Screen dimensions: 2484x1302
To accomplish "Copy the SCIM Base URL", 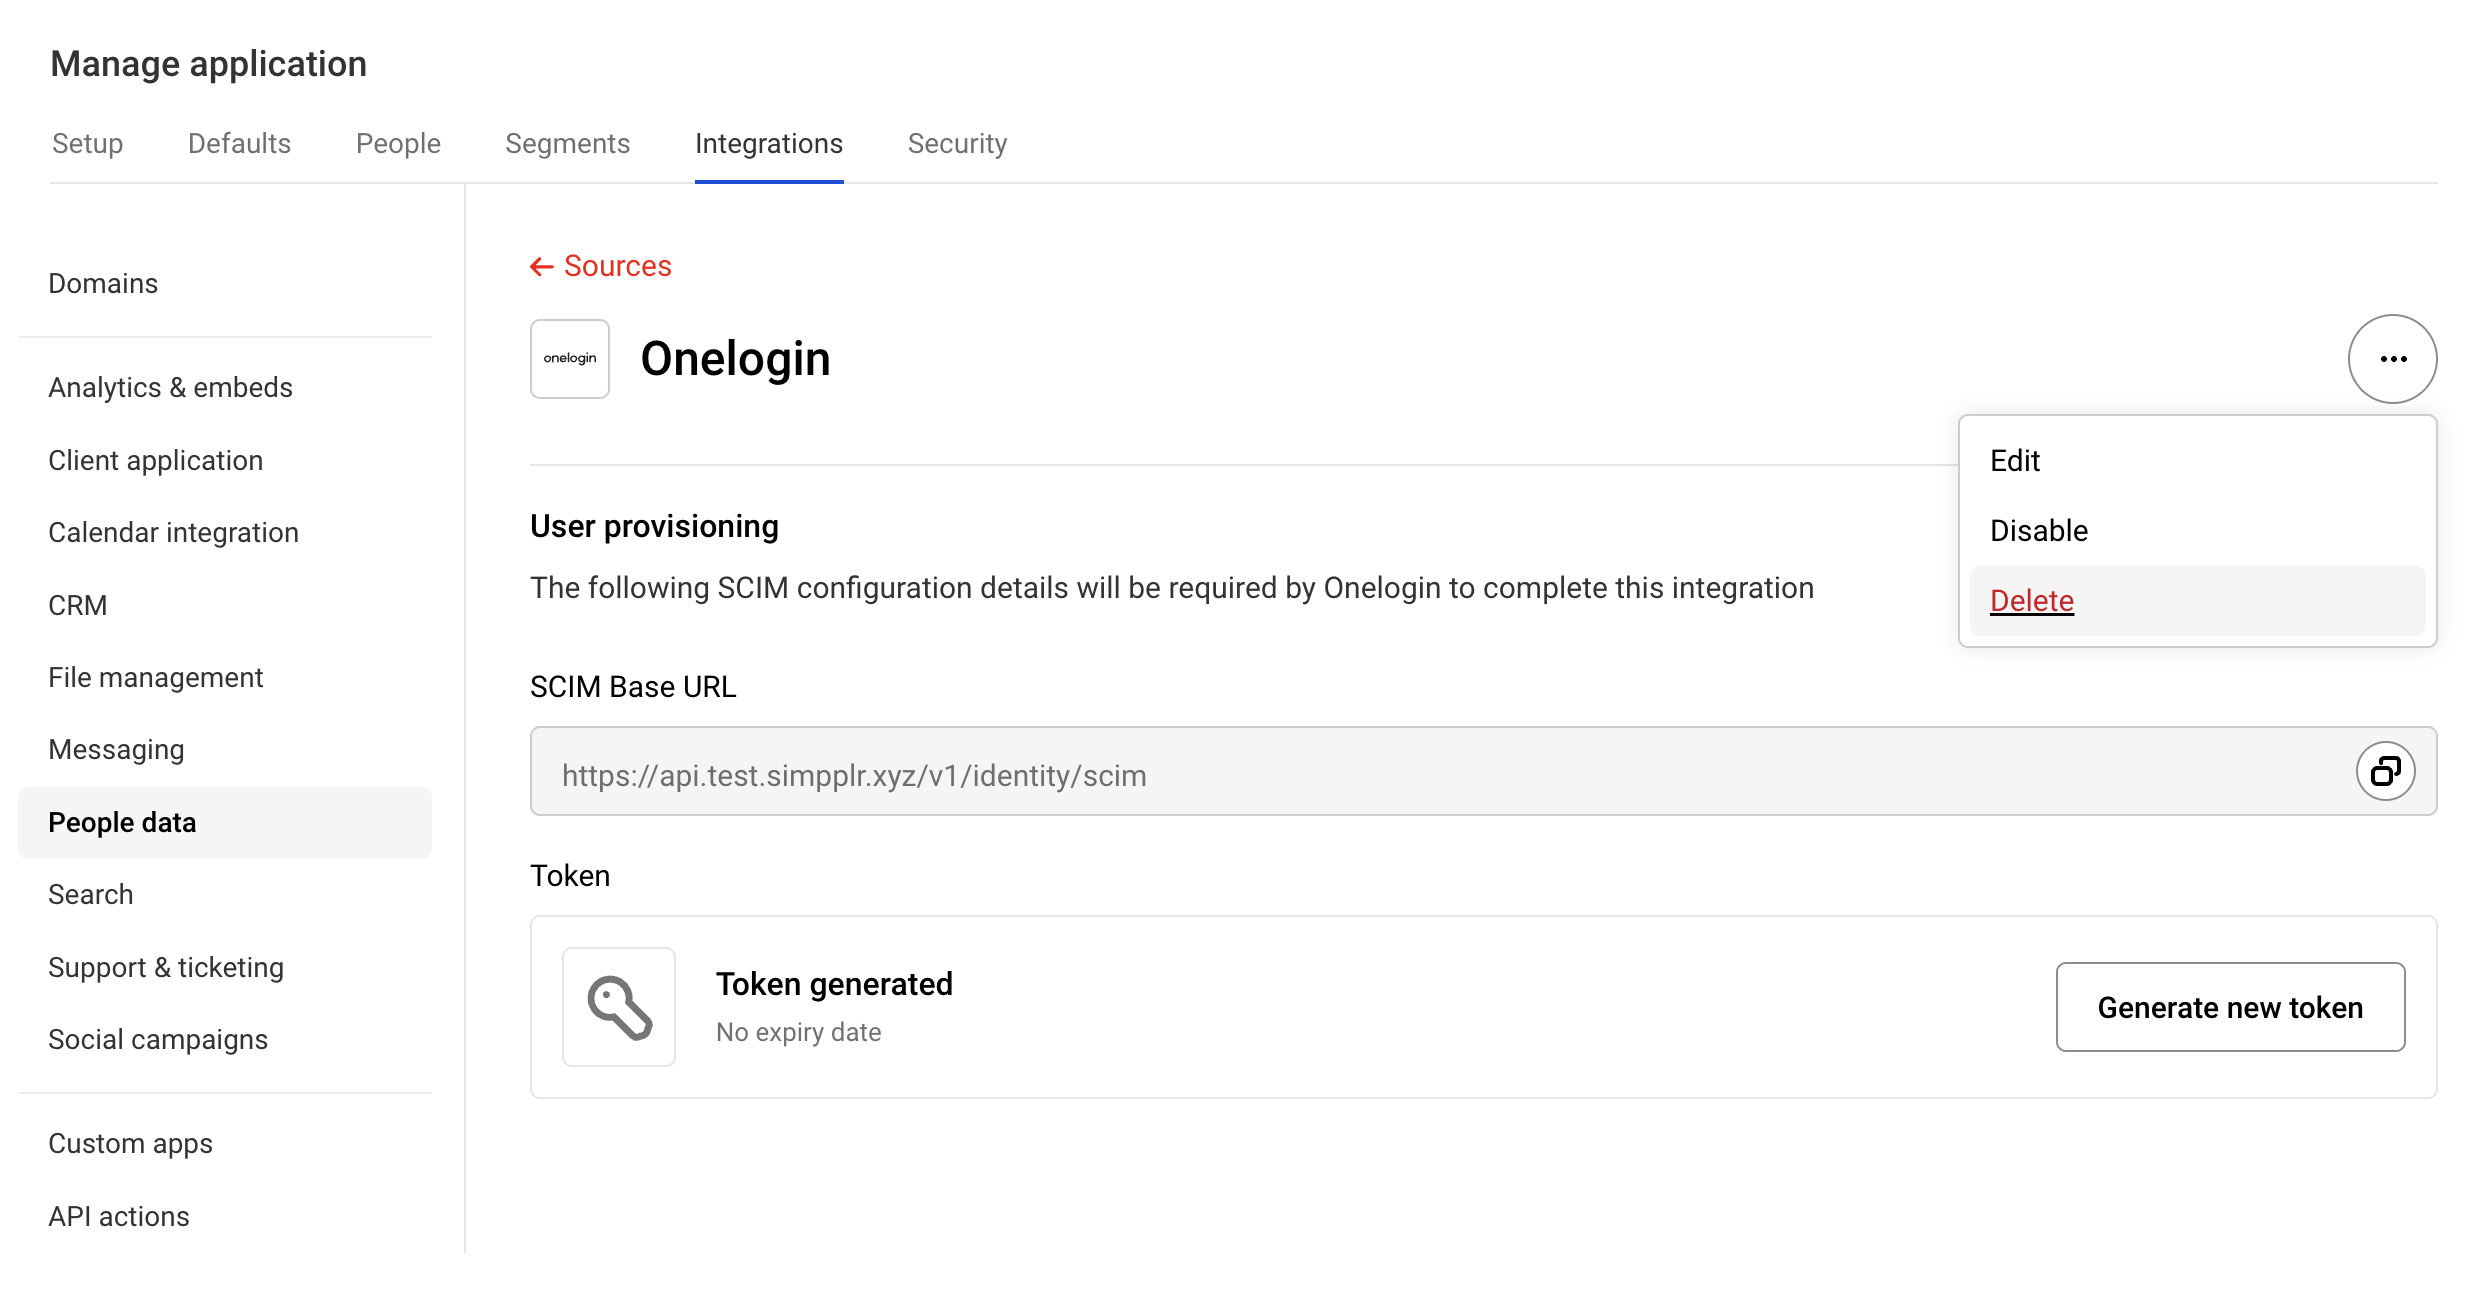I will [x=2385, y=771].
